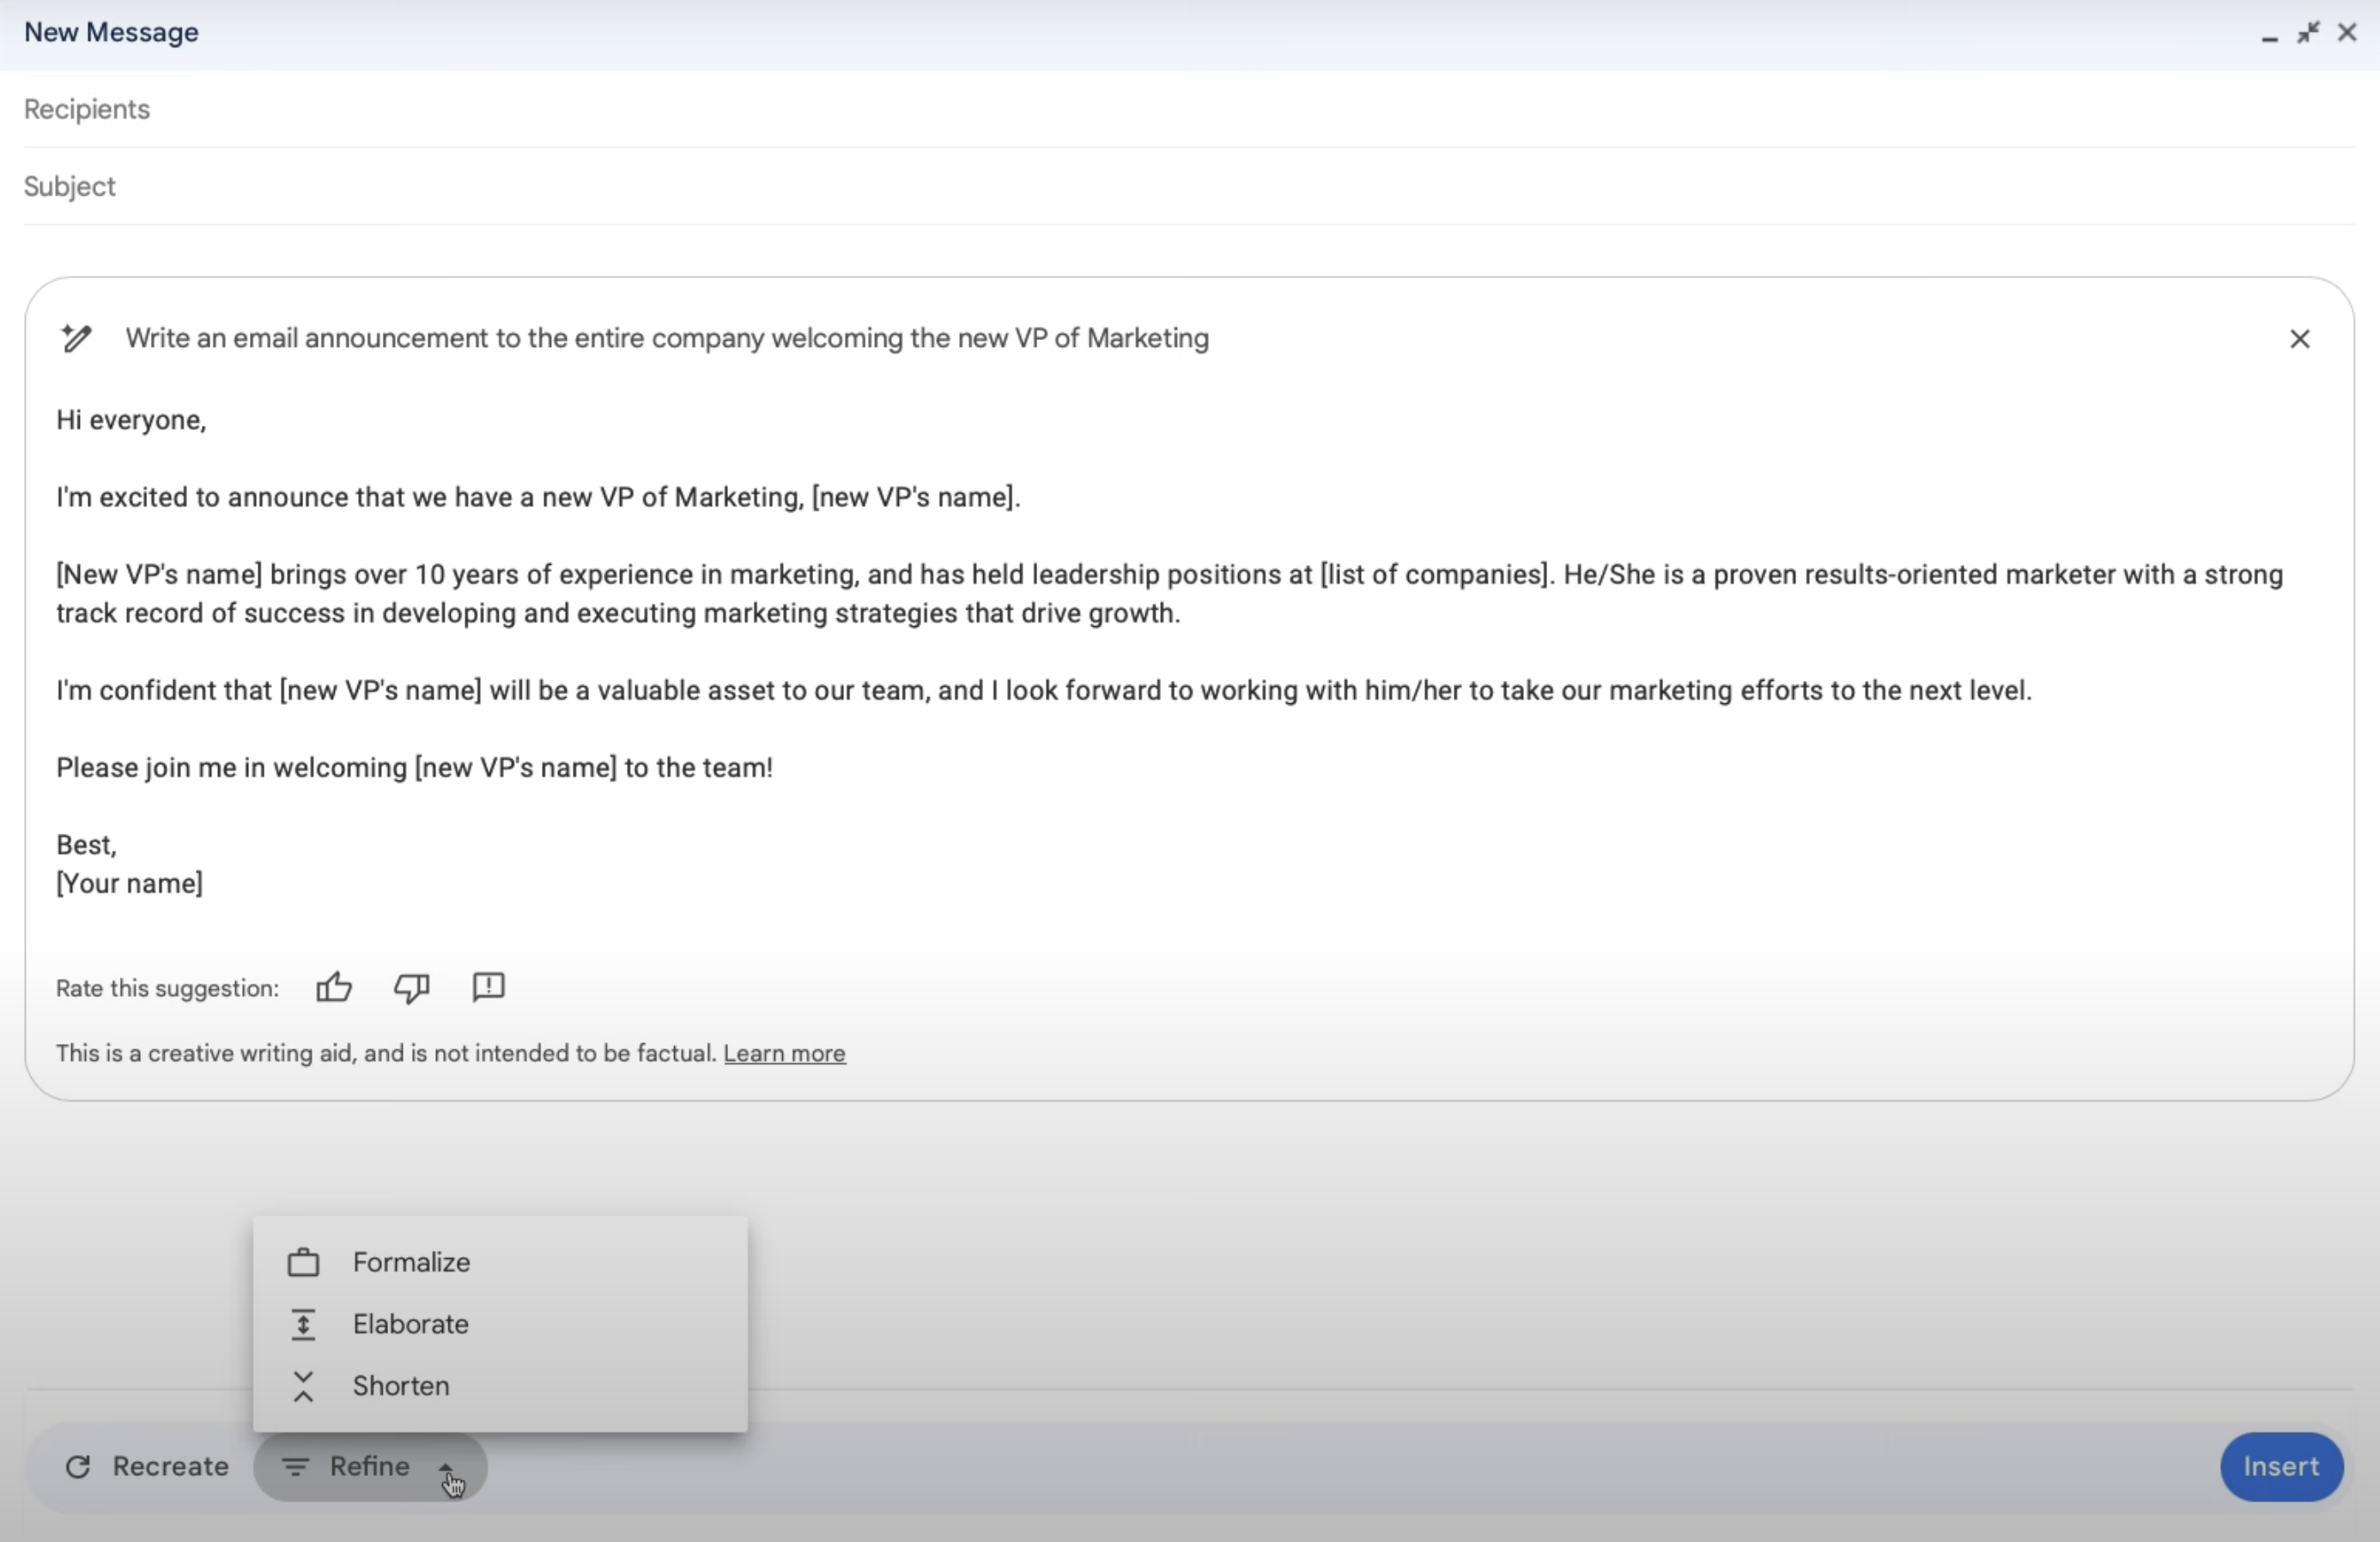Click the Formalize briefcase icon
The width and height of the screenshot is (2380, 1542).
[x=303, y=1263]
